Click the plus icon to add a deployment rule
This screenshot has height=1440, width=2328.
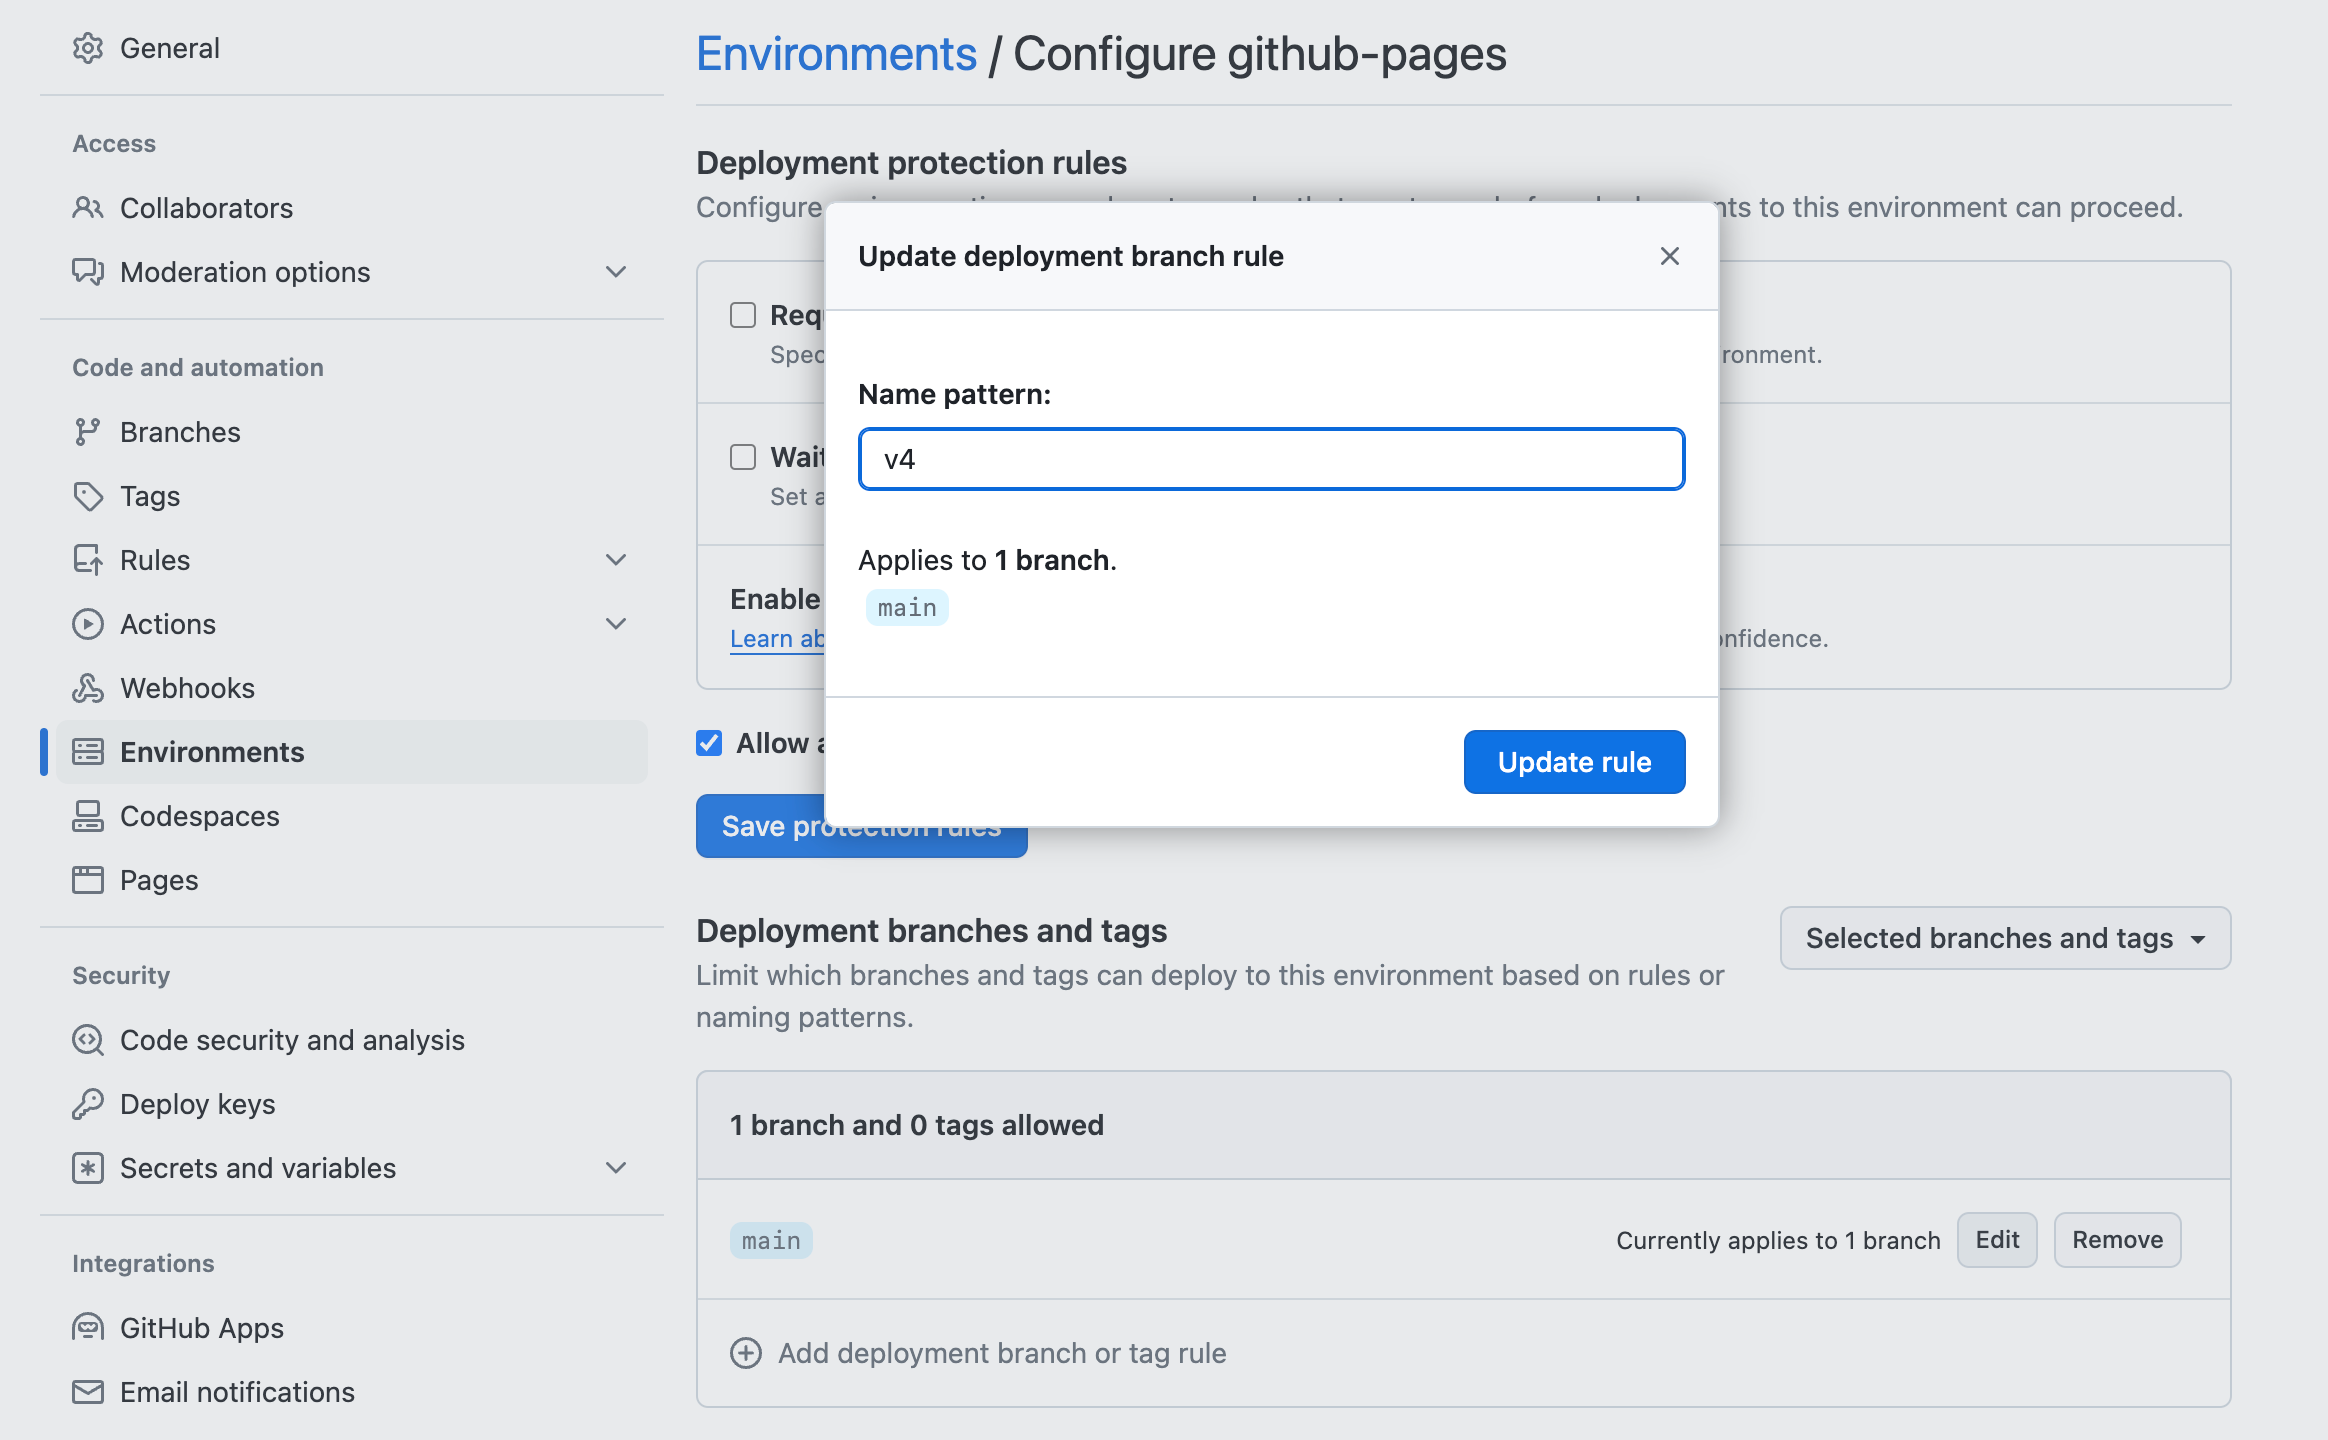click(746, 1353)
